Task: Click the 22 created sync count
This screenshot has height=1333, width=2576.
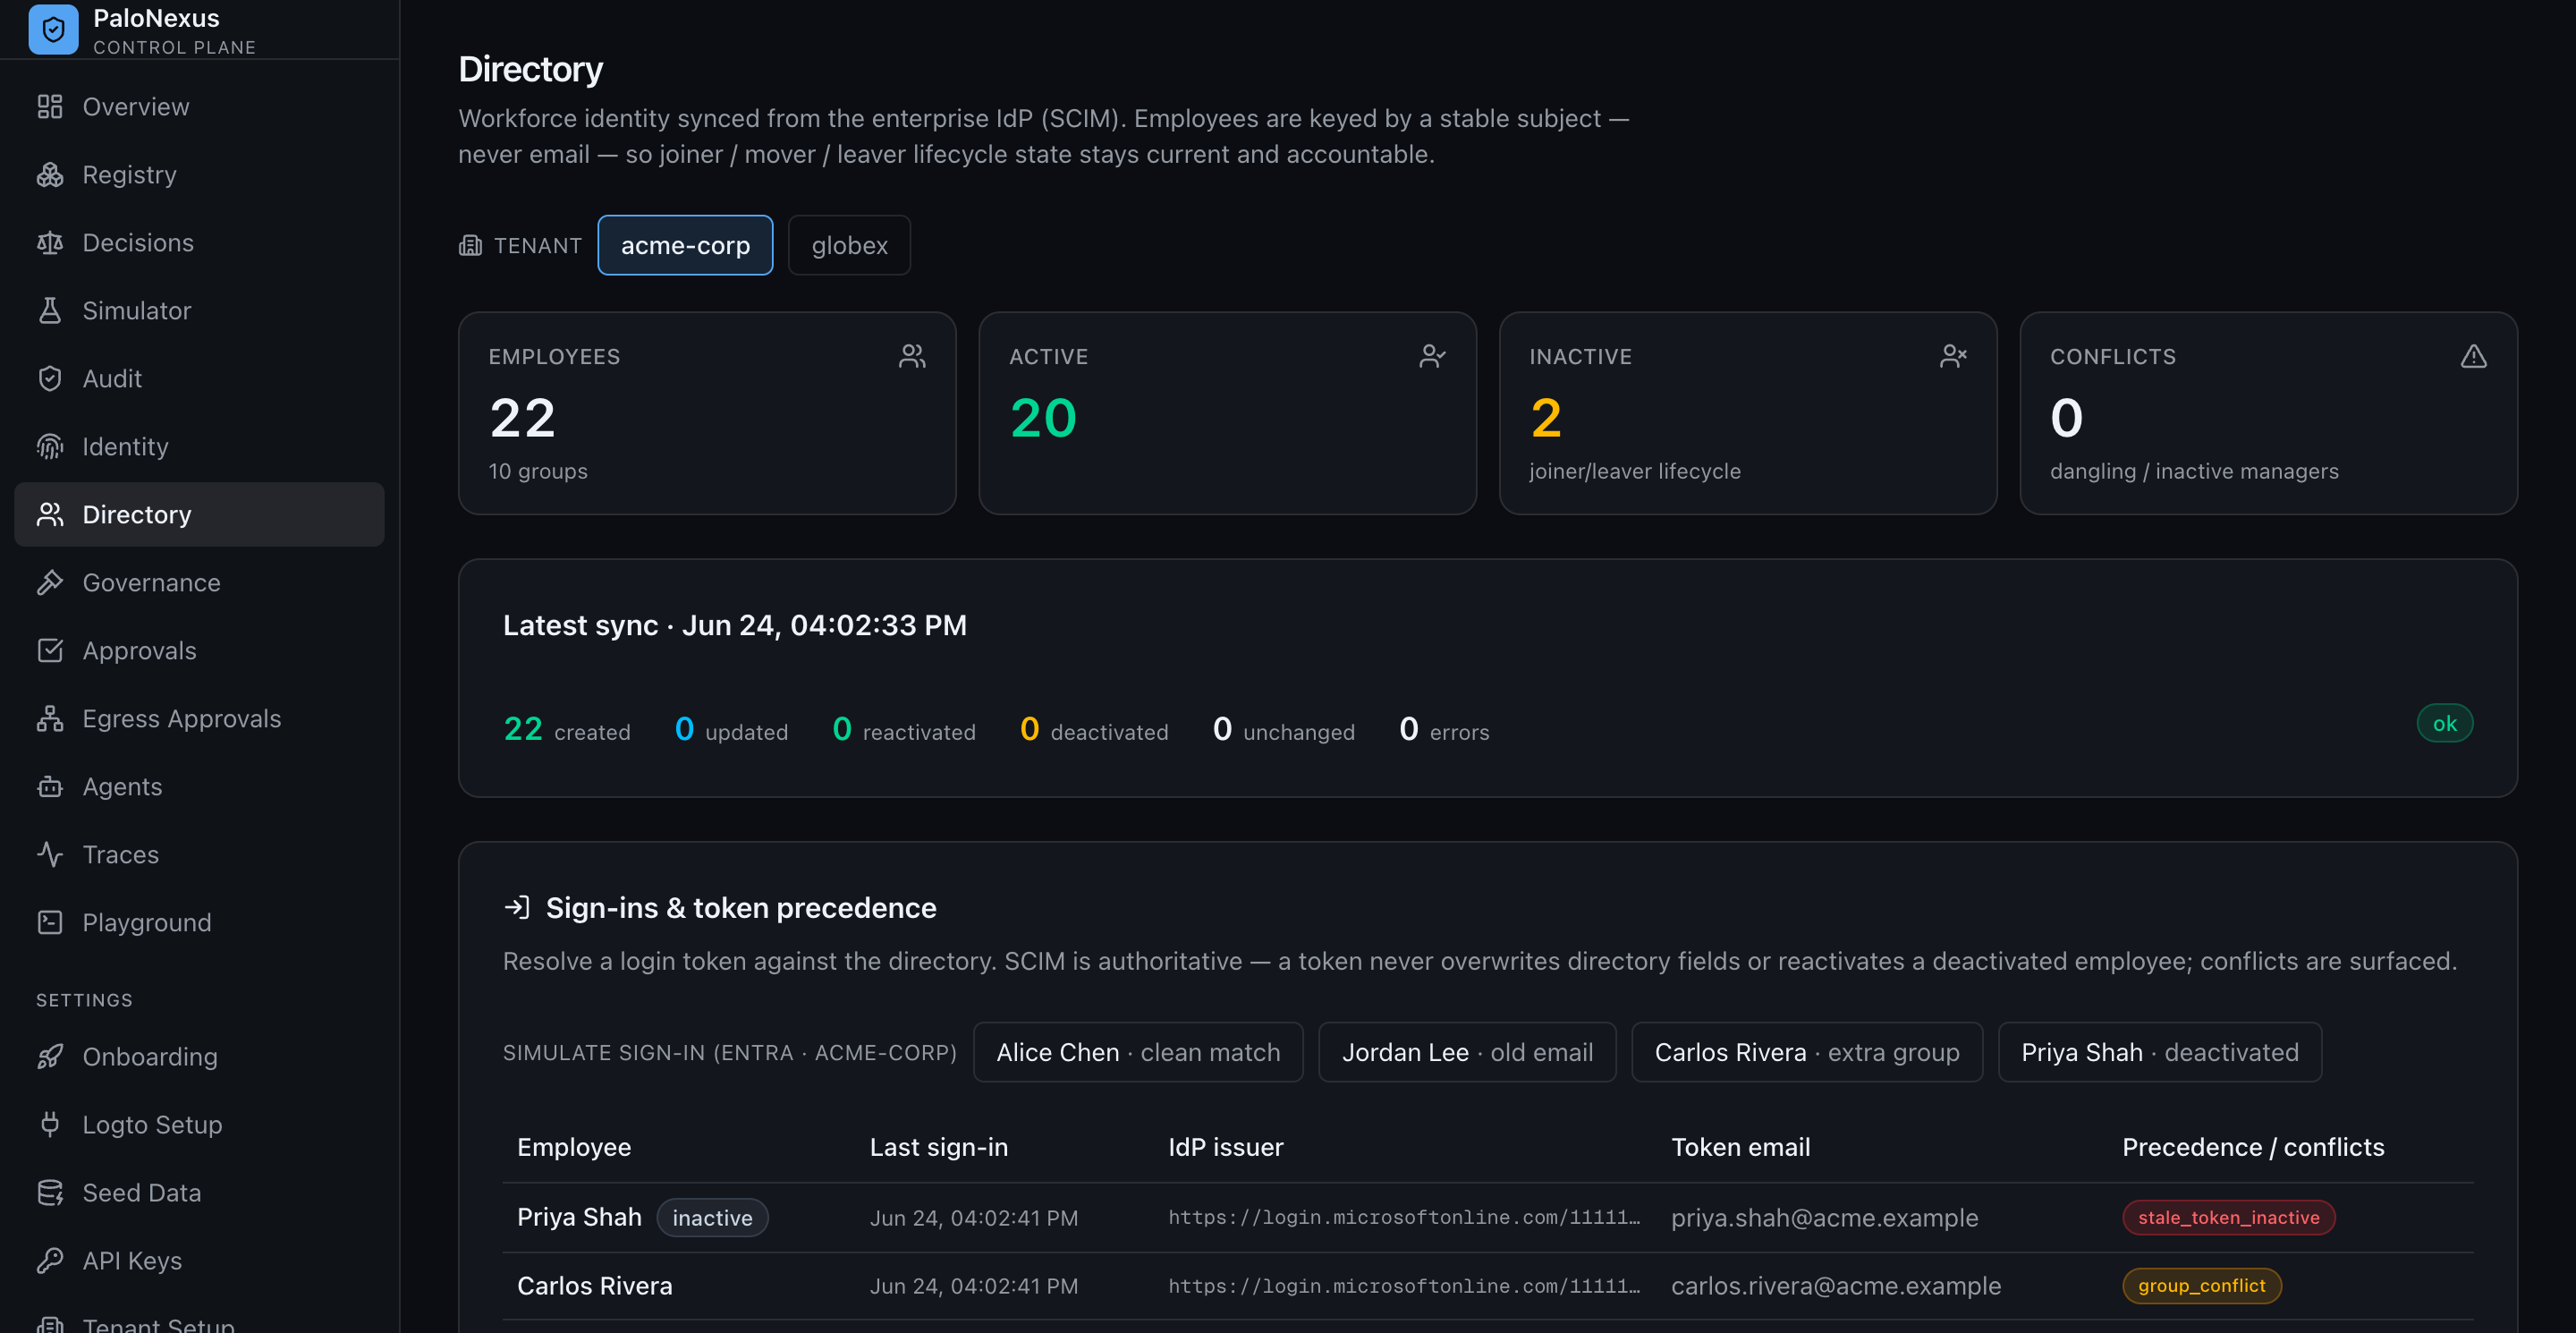Action: (x=567, y=730)
